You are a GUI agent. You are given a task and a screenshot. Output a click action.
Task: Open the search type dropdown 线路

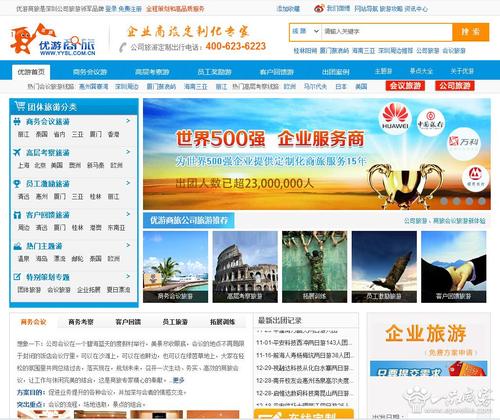click(305, 31)
